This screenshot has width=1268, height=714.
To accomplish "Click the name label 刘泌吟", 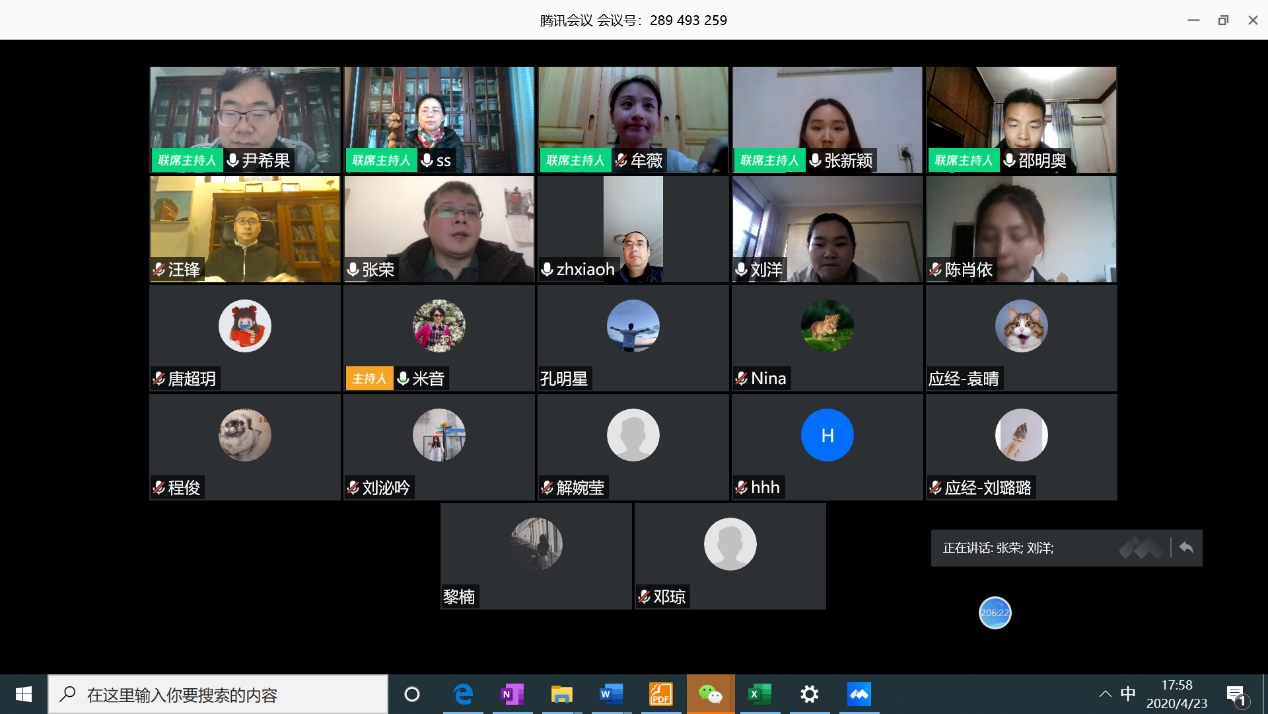I will tap(387, 488).
